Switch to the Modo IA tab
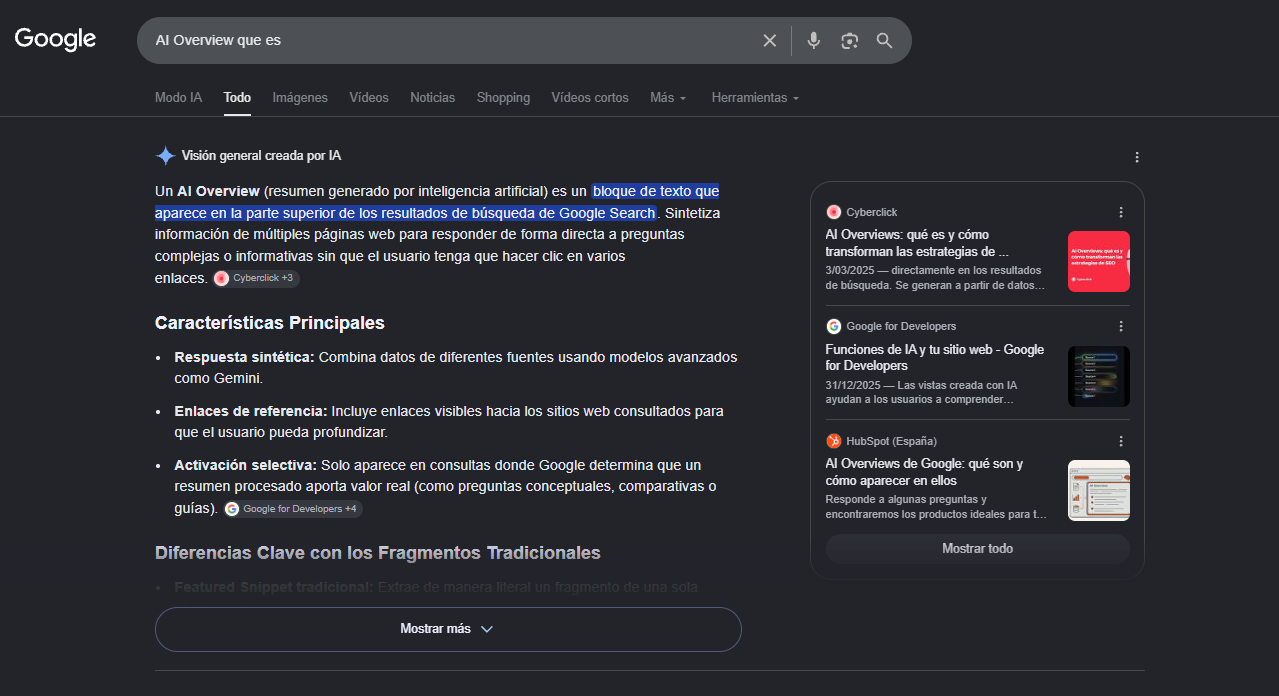Screen dimensions: 1279x696 [x=178, y=98]
